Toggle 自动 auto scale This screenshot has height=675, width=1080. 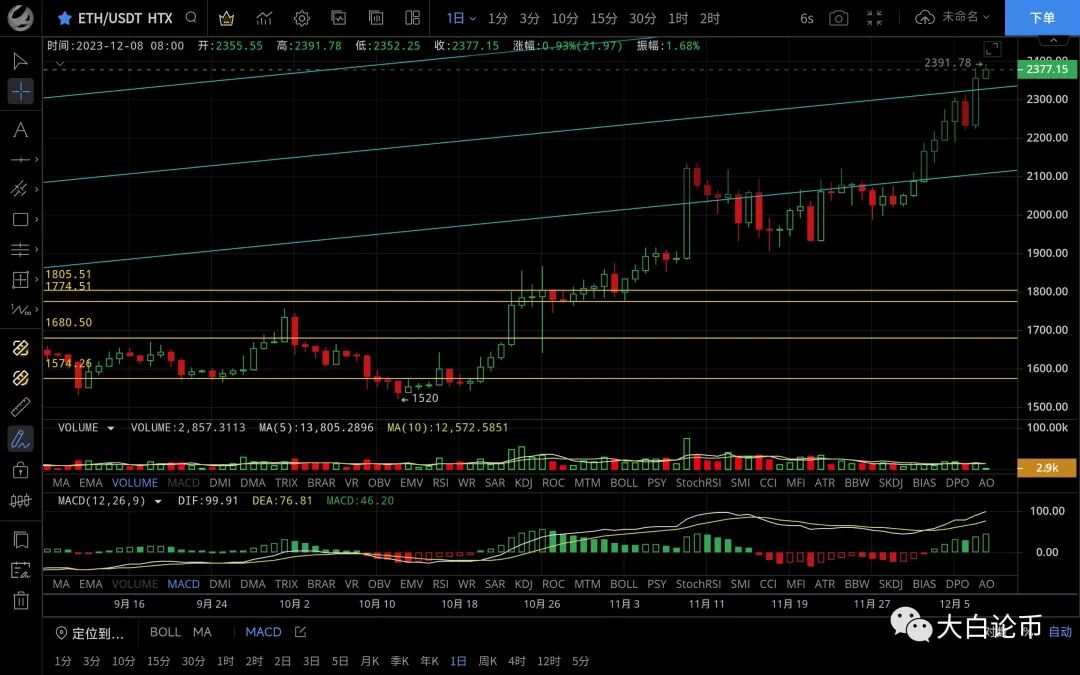click(1060, 632)
